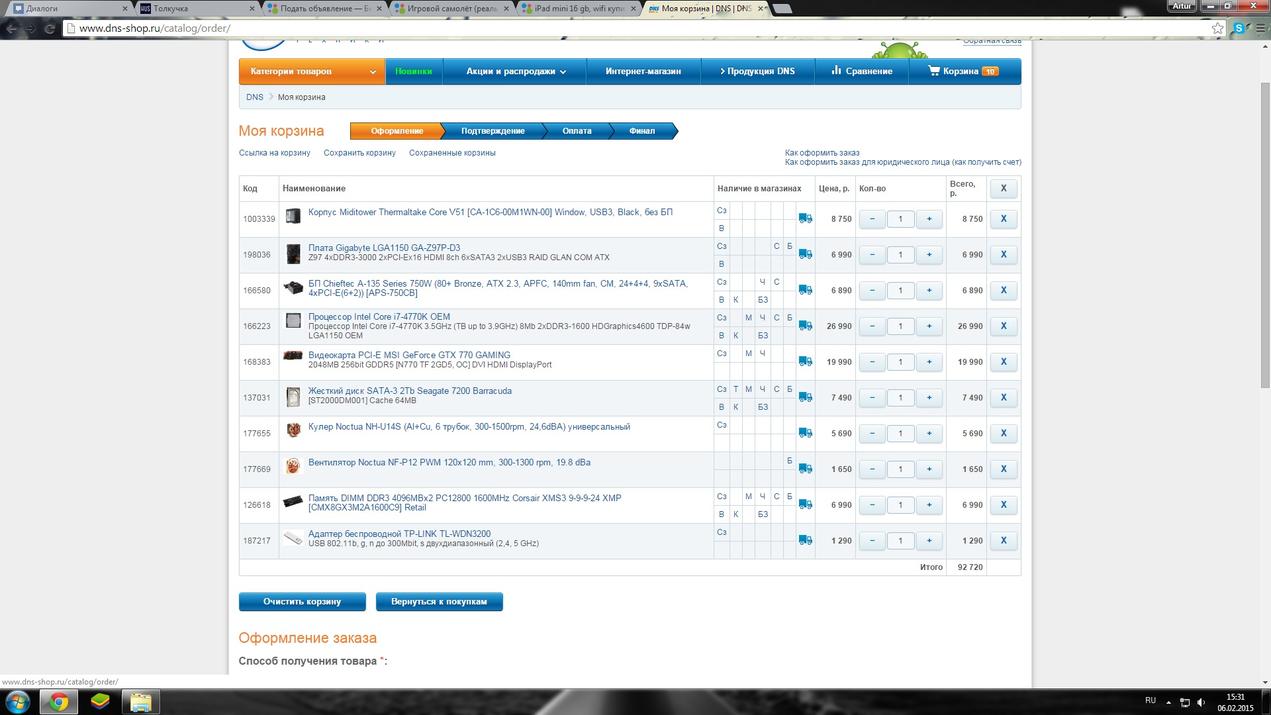Image resolution: width=1271 pixels, height=715 pixels.
Task: Click the Вернуться к покупкам button
Action: click(x=439, y=602)
